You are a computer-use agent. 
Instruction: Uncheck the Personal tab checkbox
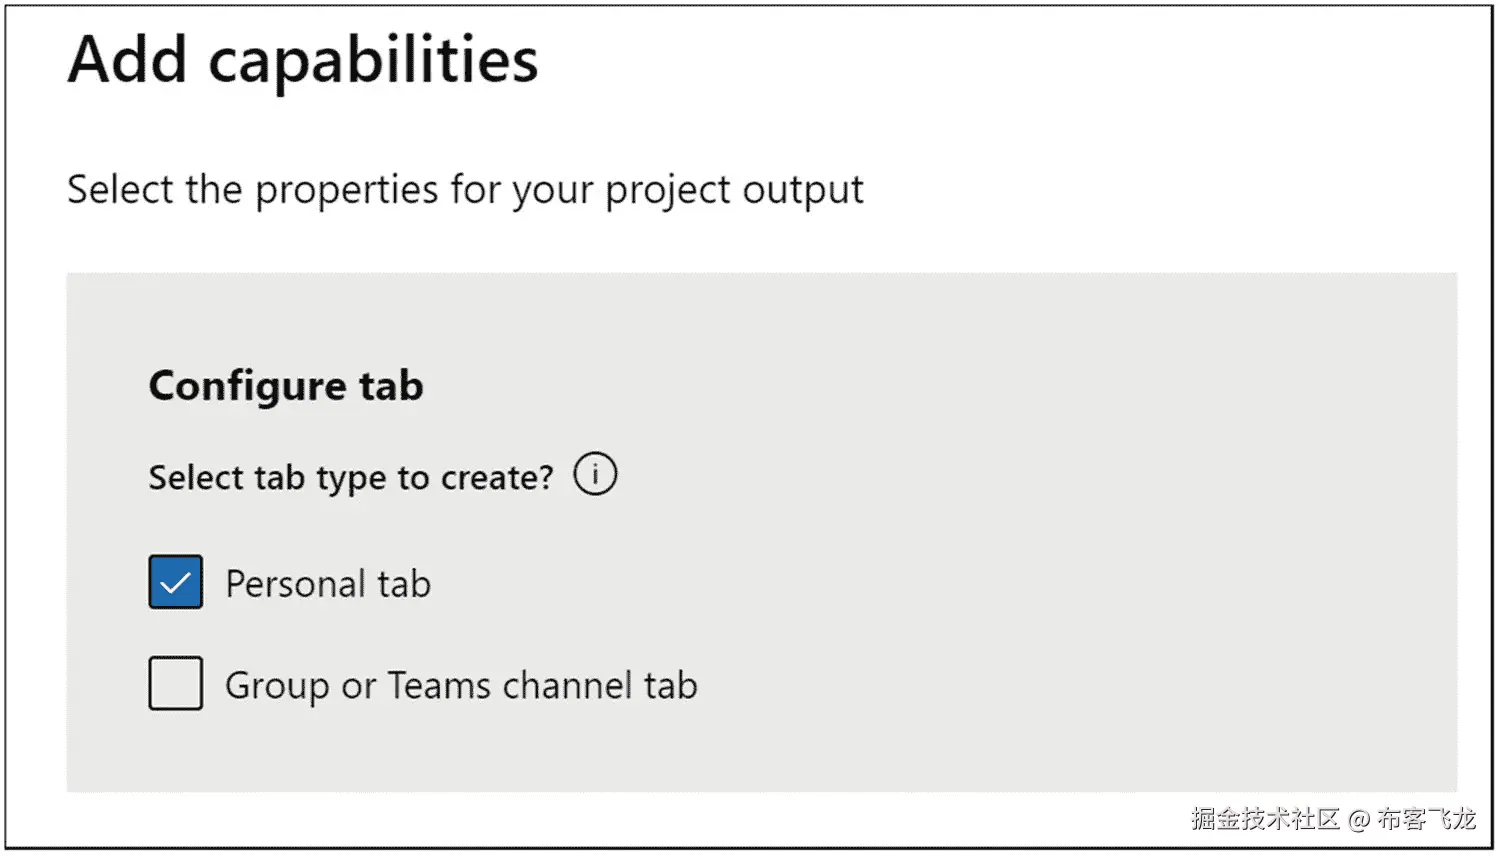click(176, 582)
